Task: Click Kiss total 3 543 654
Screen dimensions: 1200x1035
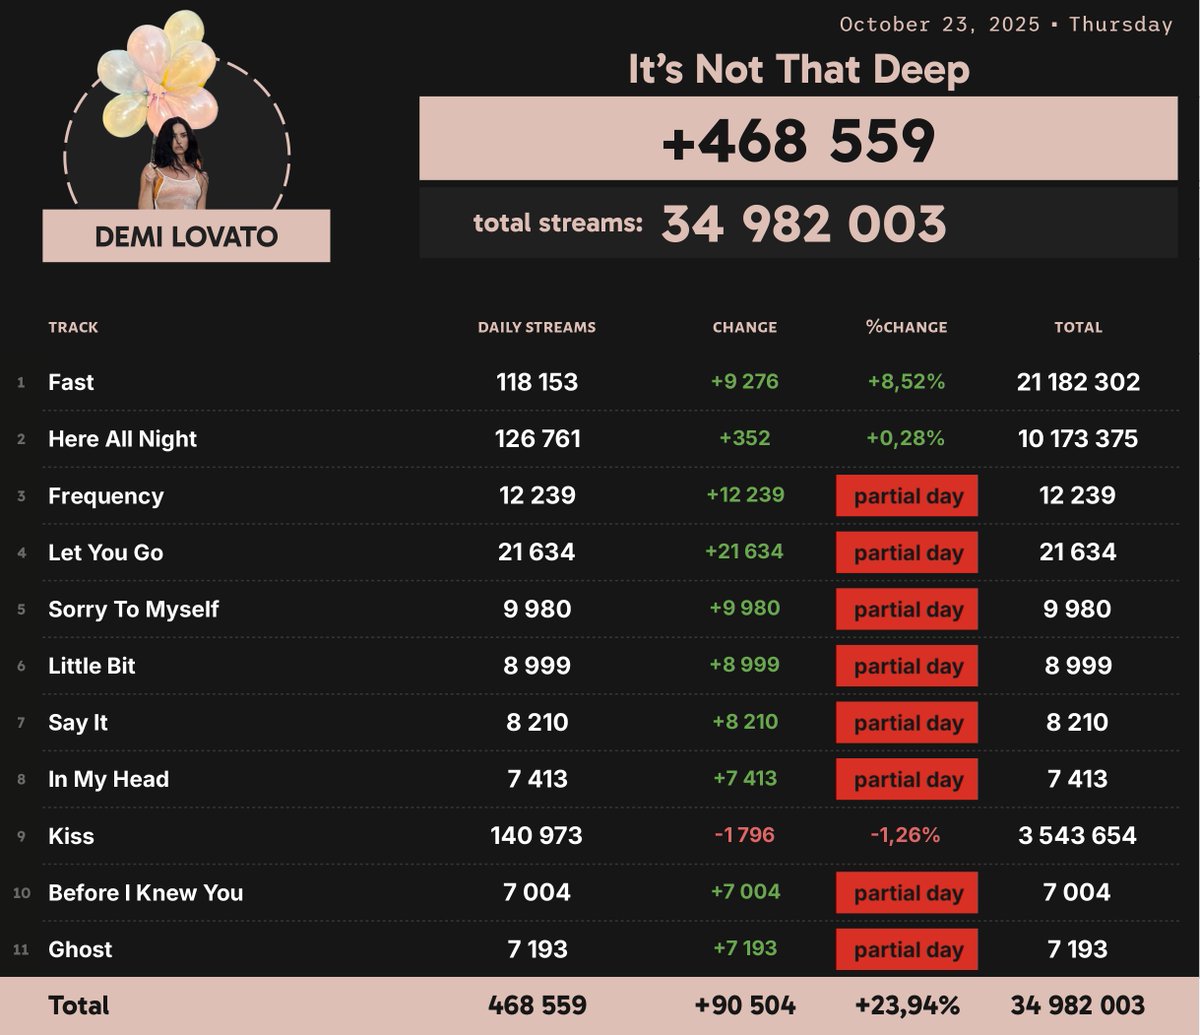Action: point(1078,836)
